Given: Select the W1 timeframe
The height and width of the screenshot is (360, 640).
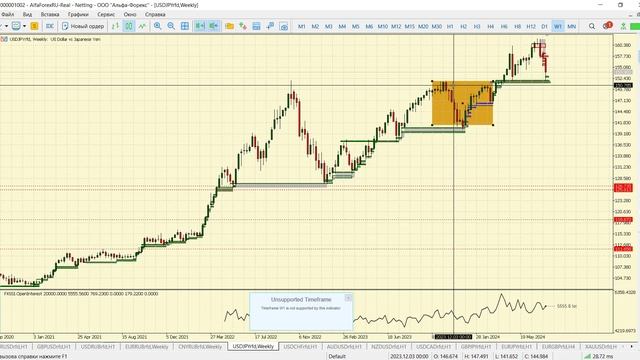Looking at the screenshot, I should 558,26.
